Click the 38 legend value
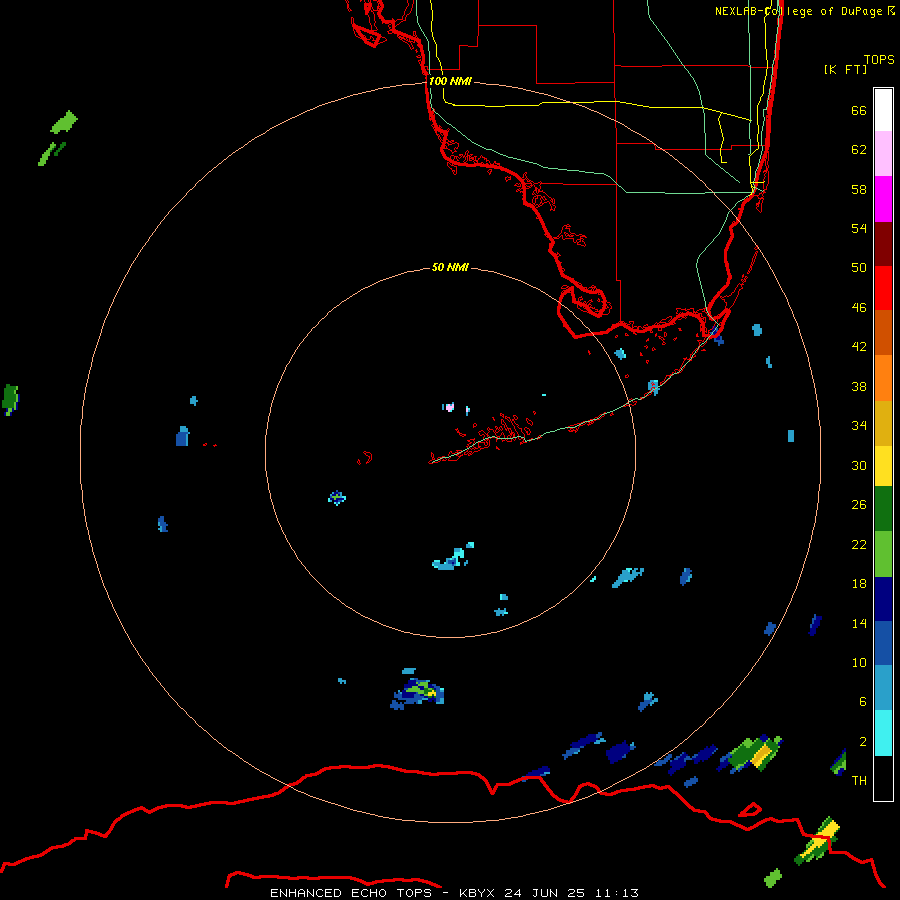The width and height of the screenshot is (900, 900). coord(859,387)
